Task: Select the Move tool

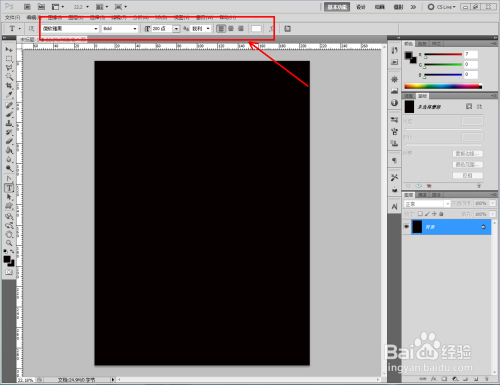Action: 9,50
